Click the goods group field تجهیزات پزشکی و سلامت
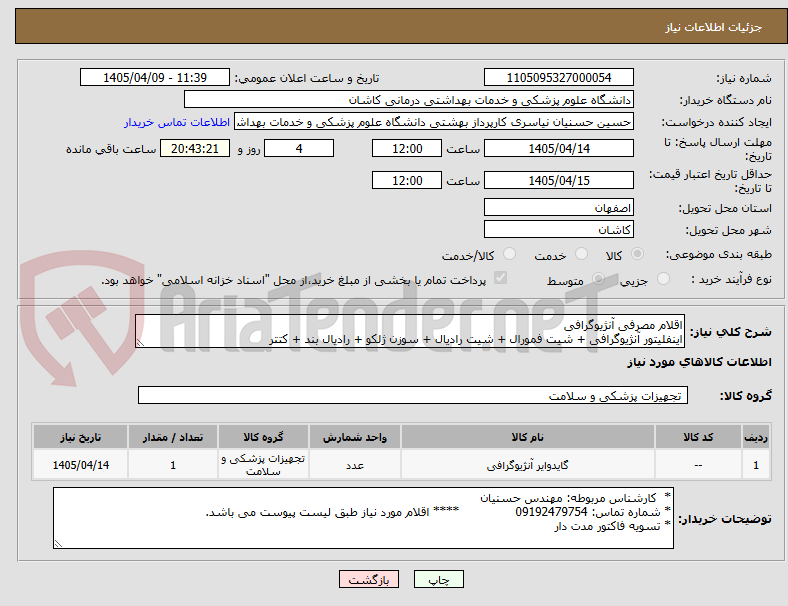This screenshot has height=606, width=788. pos(413,395)
